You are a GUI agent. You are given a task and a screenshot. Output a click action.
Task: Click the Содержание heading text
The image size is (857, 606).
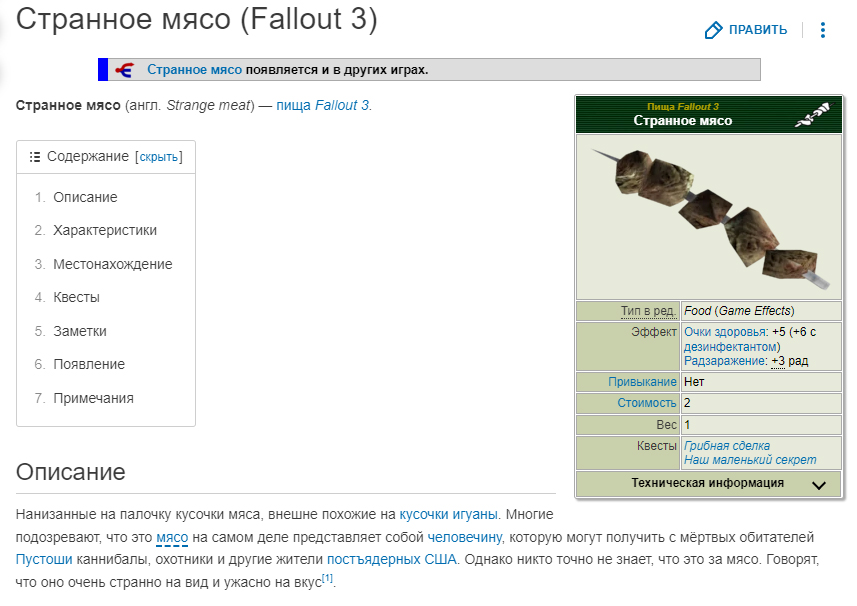[88, 157]
